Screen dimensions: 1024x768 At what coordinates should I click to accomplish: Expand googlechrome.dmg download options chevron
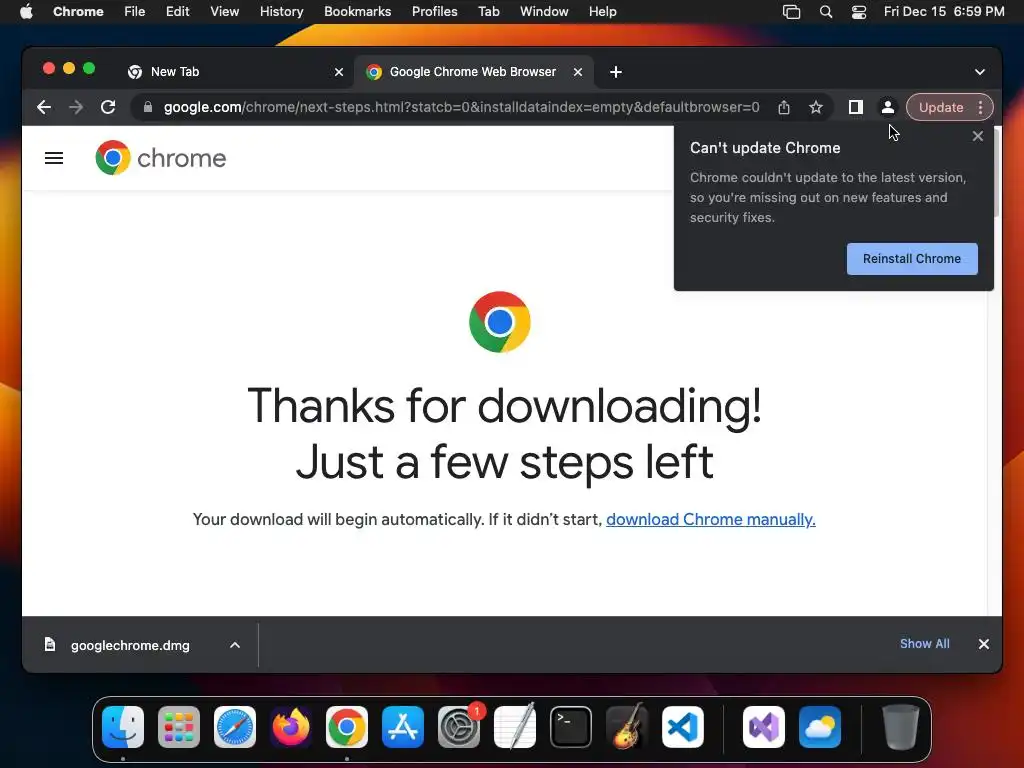point(235,645)
